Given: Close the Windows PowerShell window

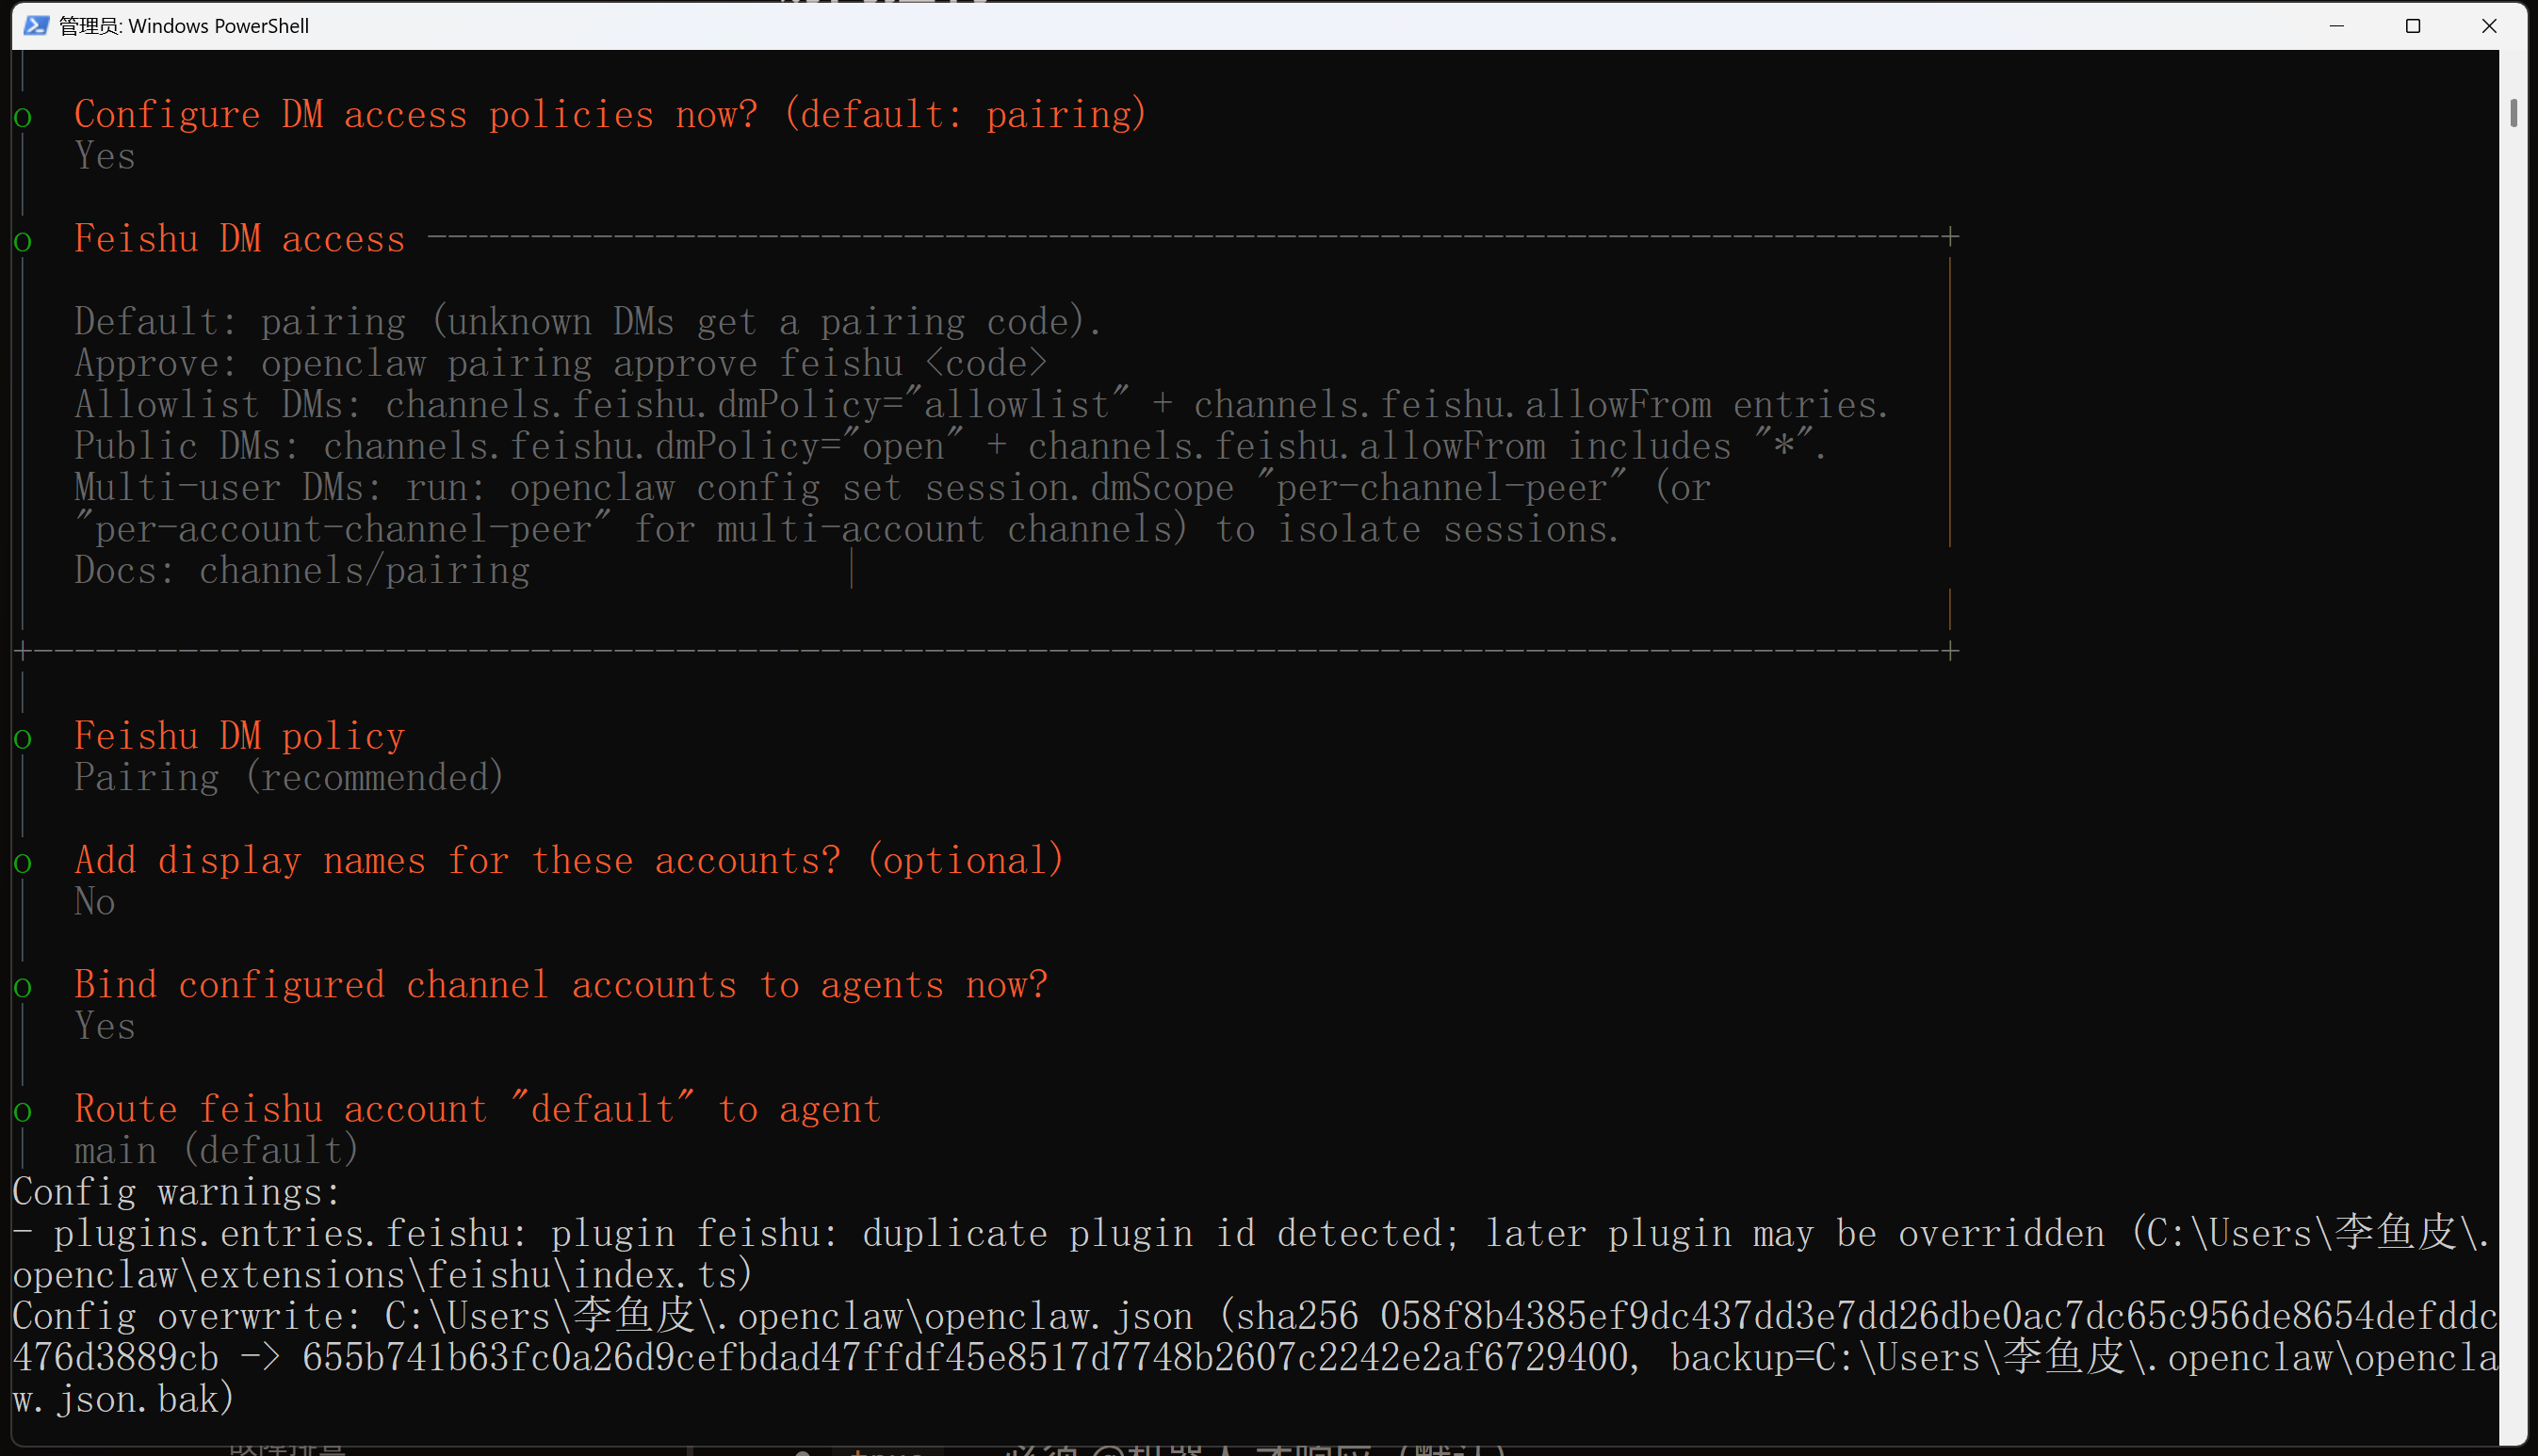Looking at the screenshot, I should 2489,25.
